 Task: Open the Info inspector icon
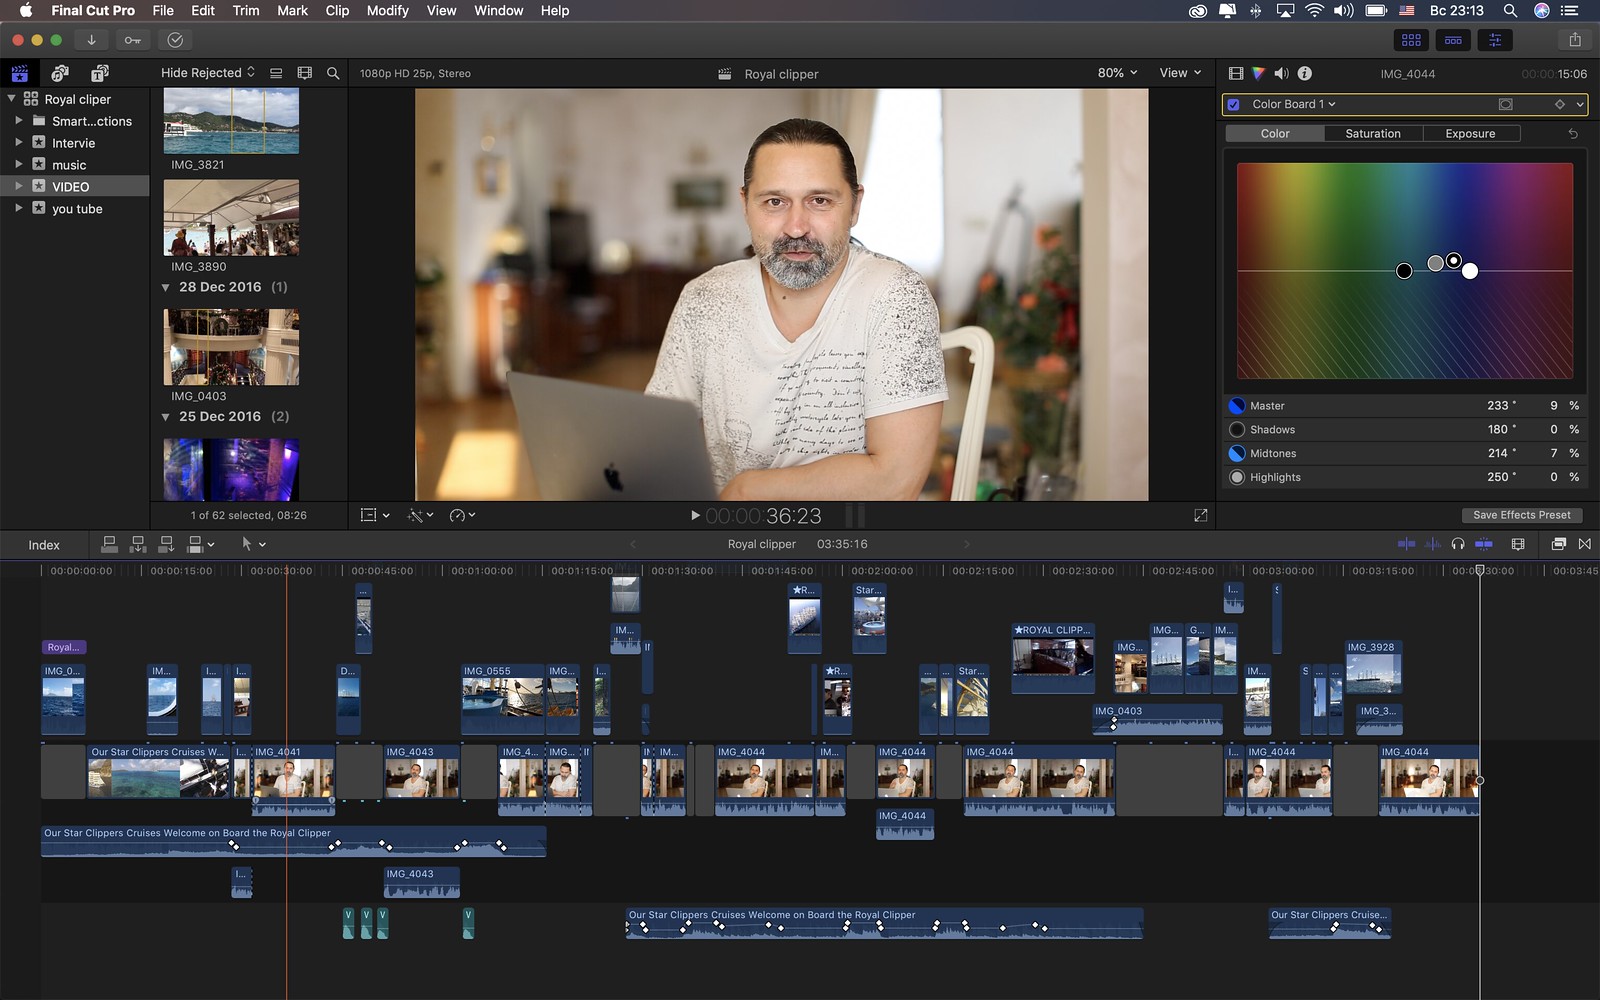[1305, 73]
